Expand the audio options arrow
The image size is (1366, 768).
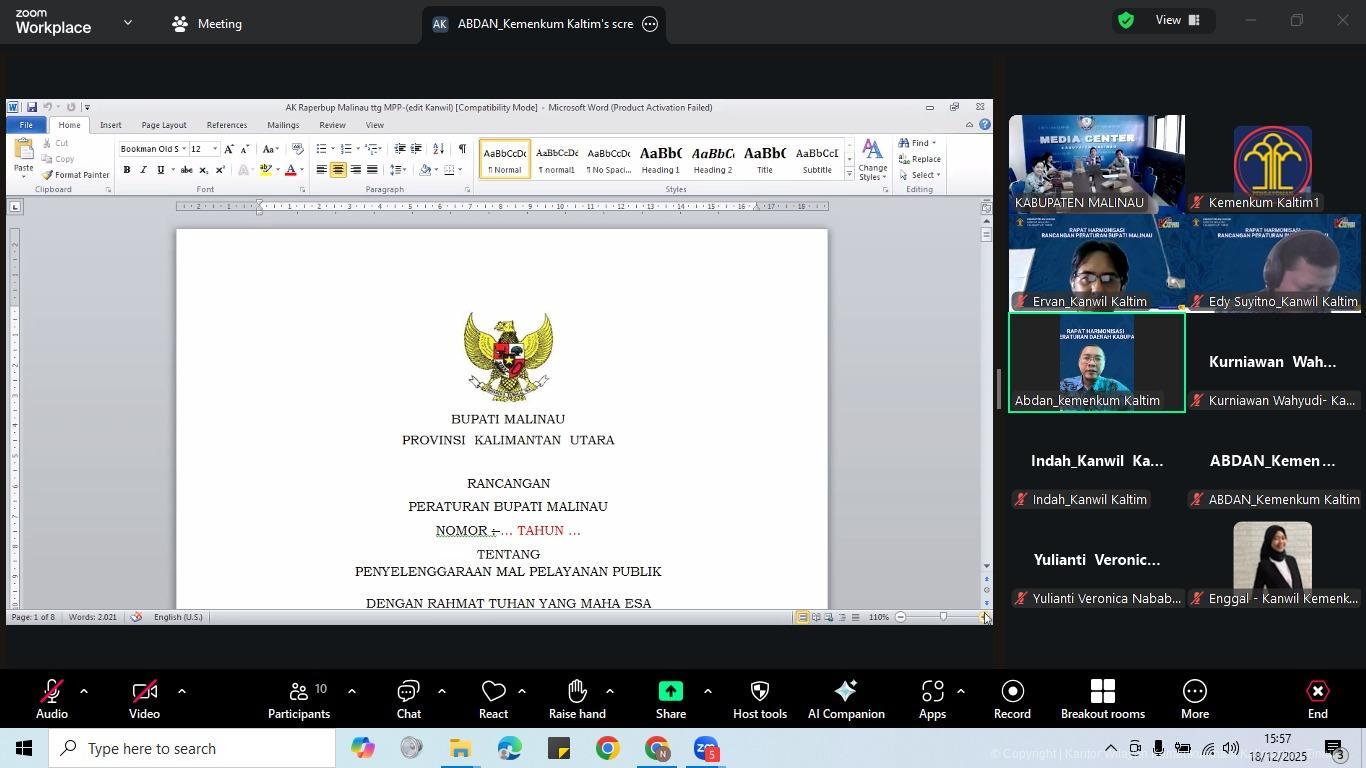(84, 691)
